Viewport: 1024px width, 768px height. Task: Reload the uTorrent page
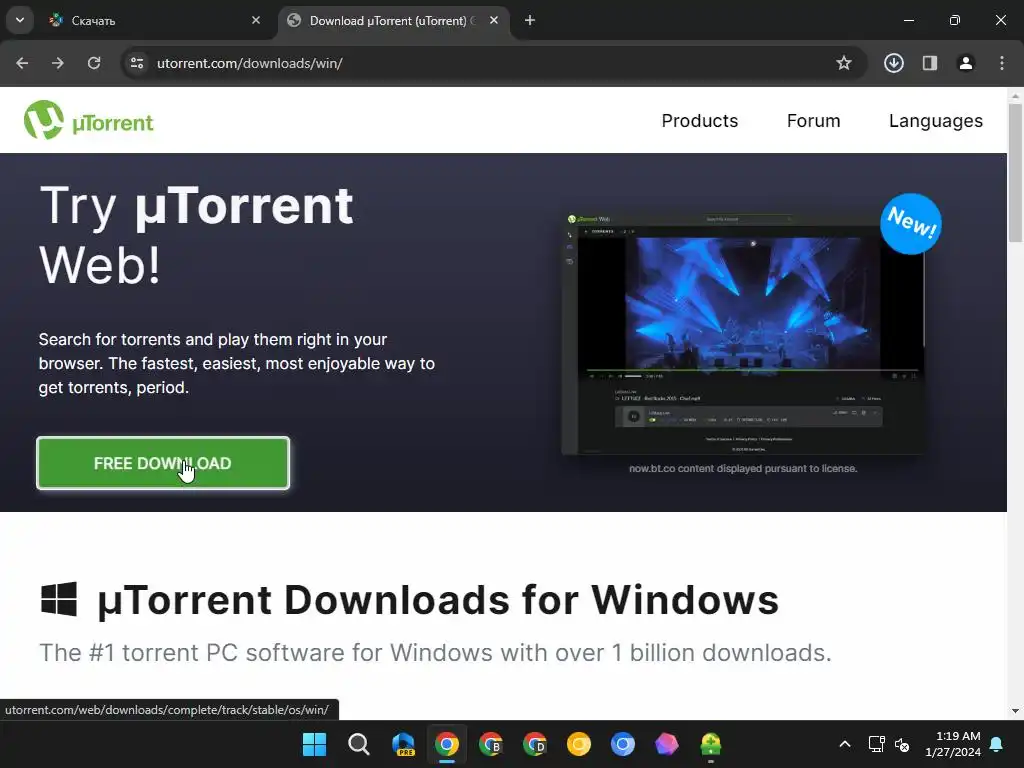(x=94, y=63)
